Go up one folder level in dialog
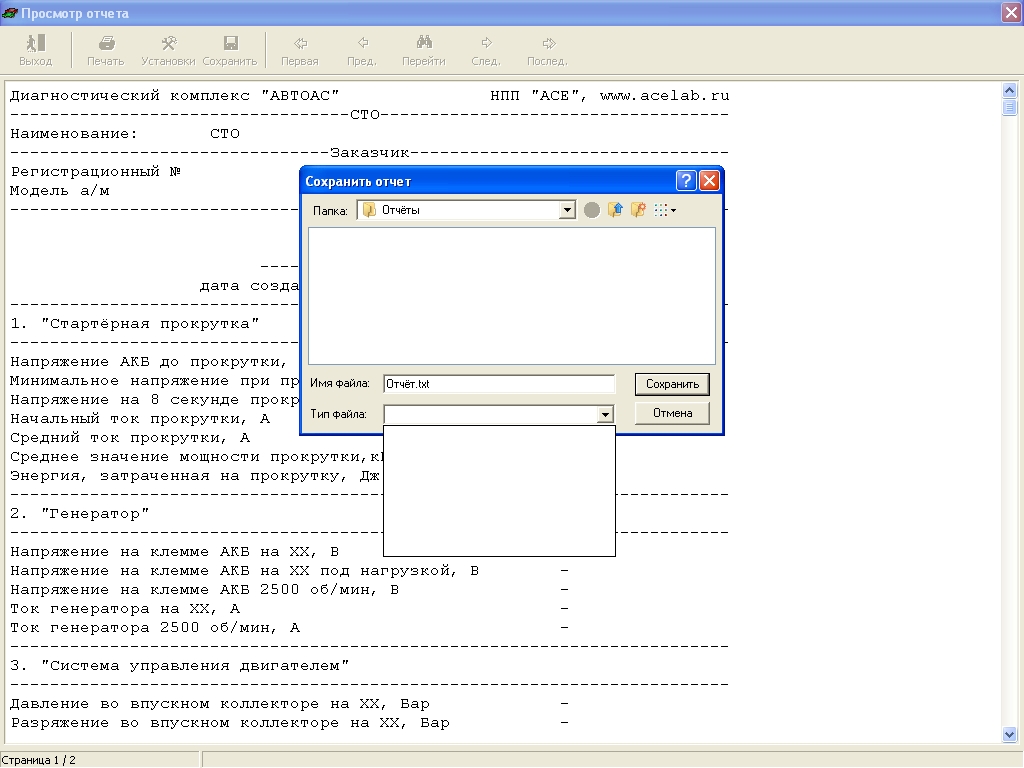Image resolution: width=1024 pixels, height=768 pixels. tap(615, 211)
